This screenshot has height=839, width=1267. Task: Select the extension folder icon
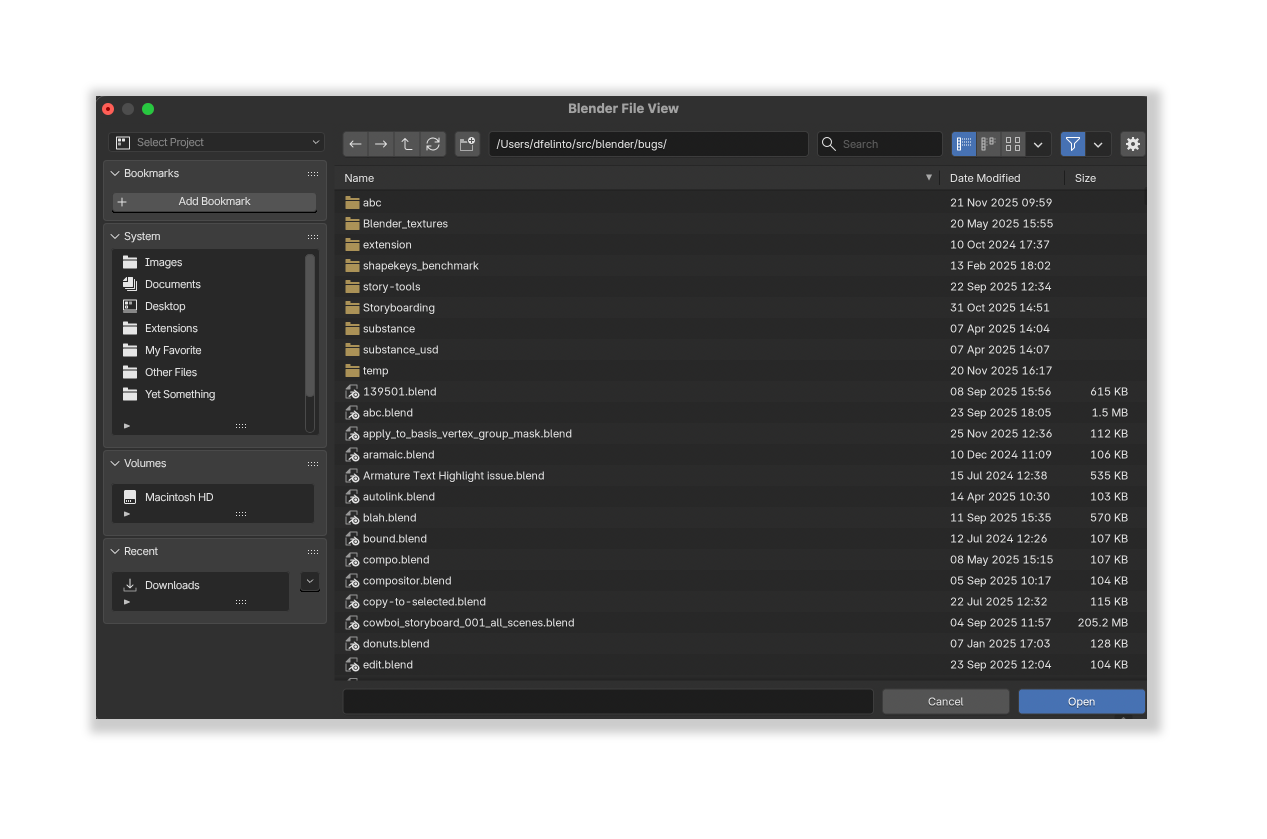coord(352,245)
